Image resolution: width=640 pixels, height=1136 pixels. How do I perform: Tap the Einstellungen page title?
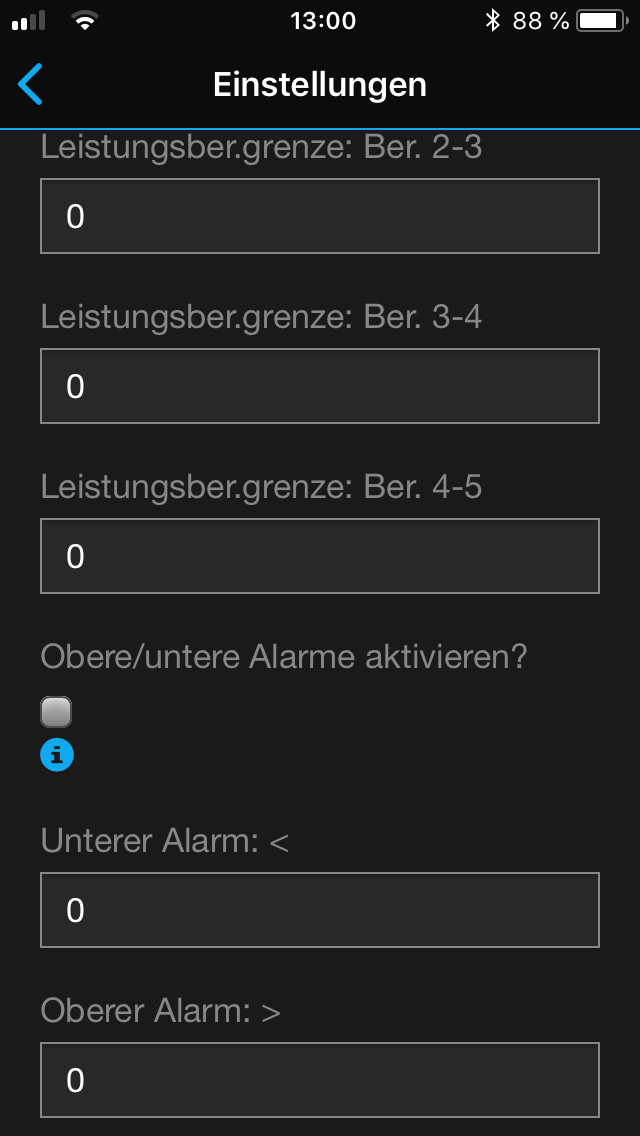tap(320, 84)
